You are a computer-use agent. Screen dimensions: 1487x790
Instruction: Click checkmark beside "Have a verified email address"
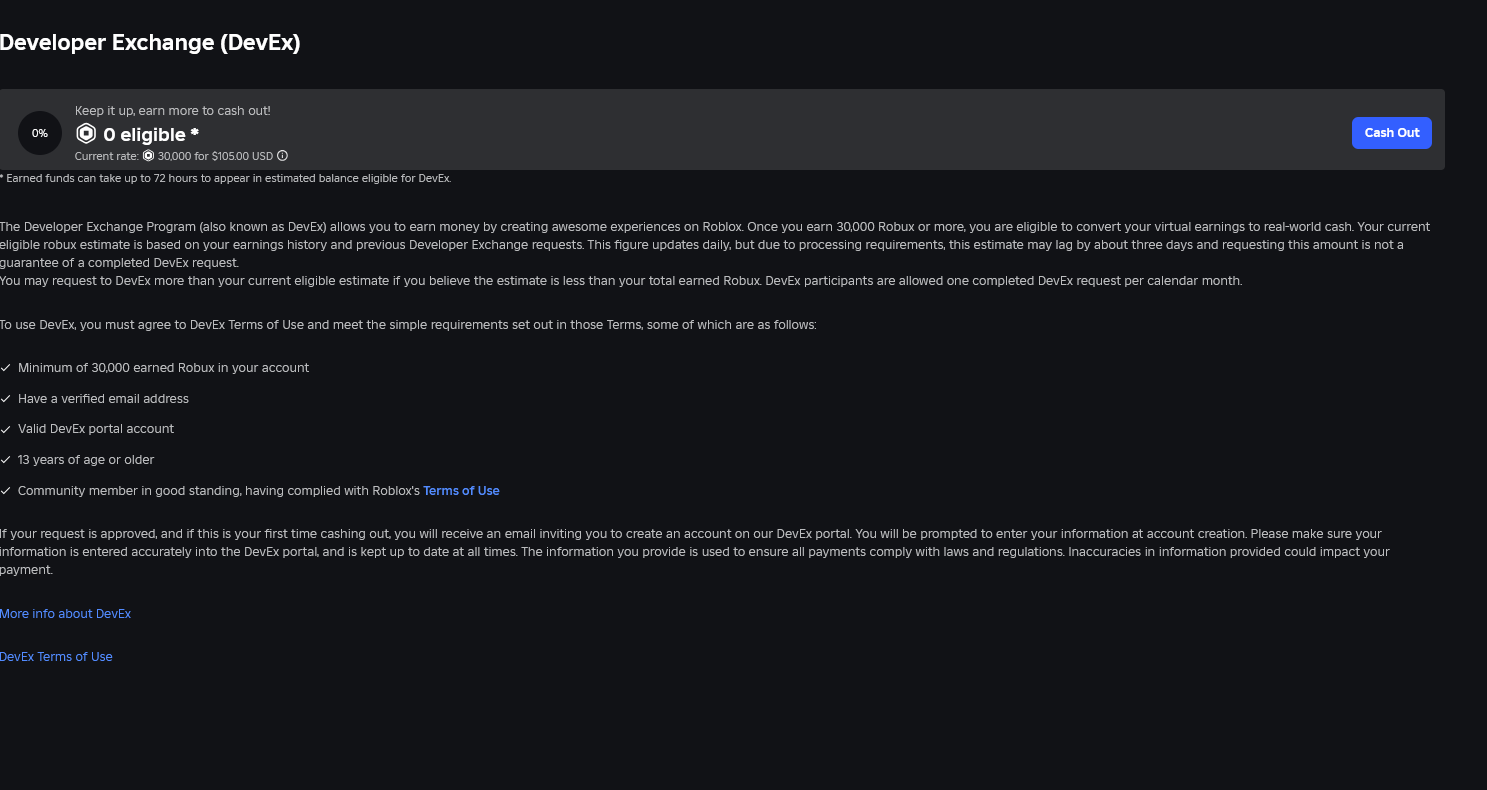[x=5, y=398]
